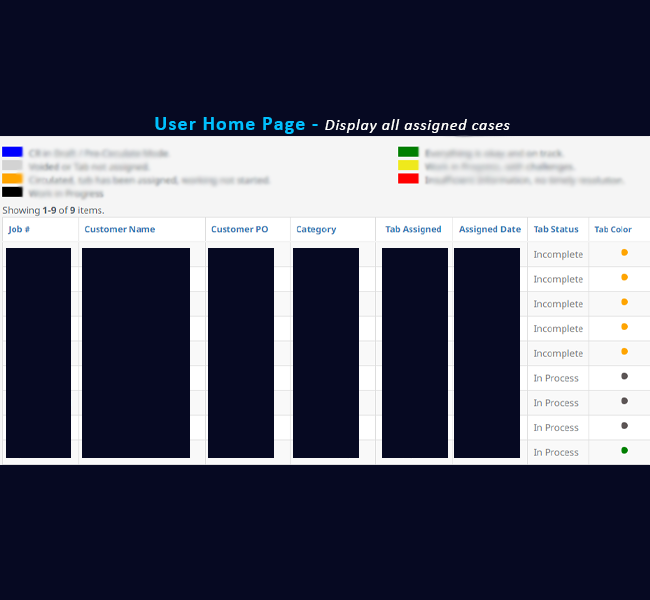
Task: Sort by Assigned Date column header
Action: 489,230
